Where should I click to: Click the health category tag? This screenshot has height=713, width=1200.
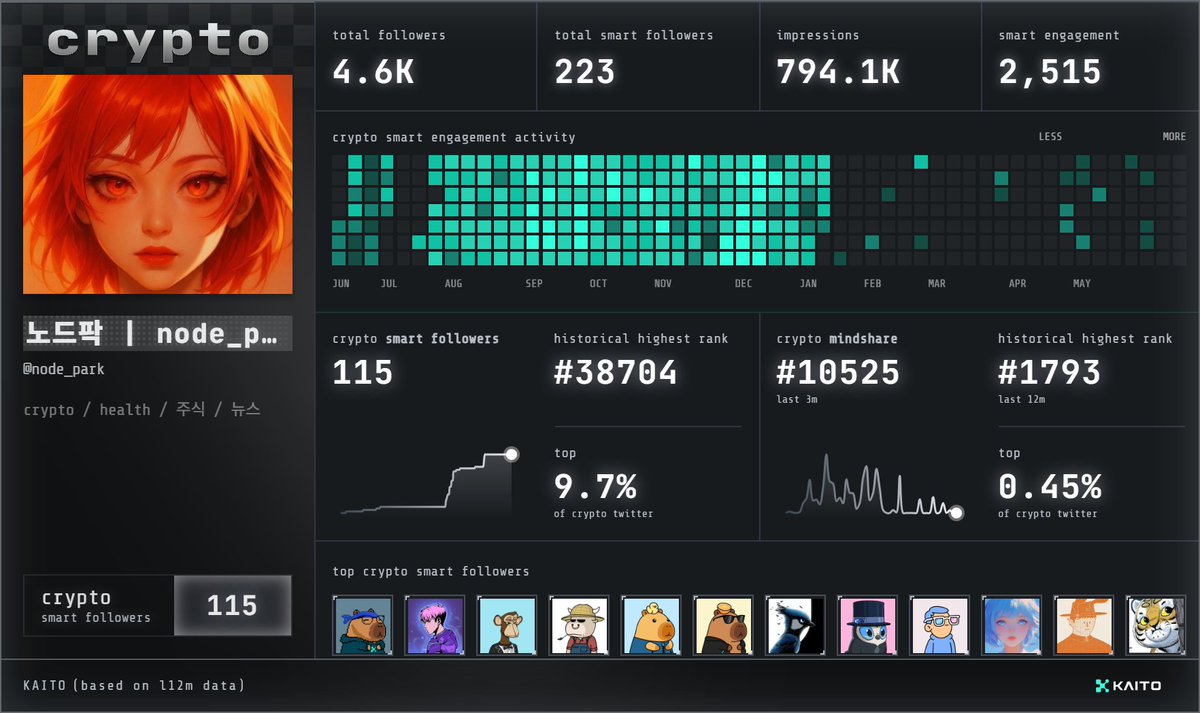[125, 410]
